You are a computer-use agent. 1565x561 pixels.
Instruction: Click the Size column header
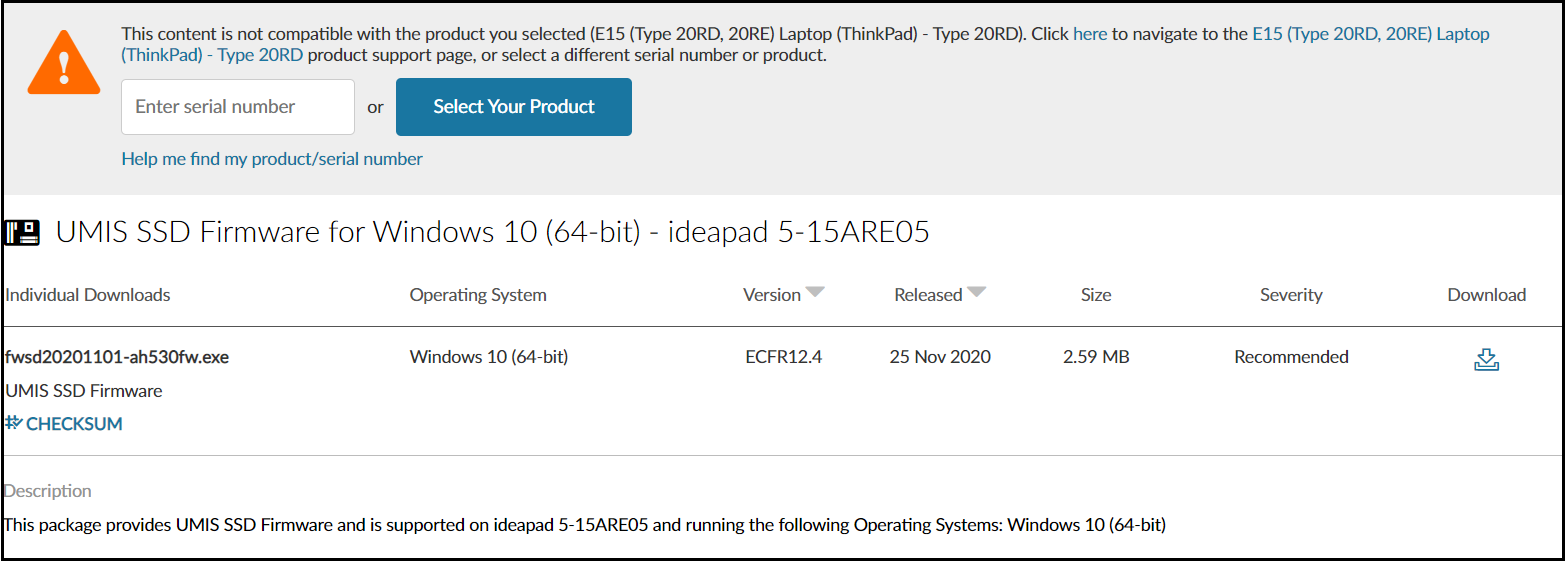pos(1096,295)
